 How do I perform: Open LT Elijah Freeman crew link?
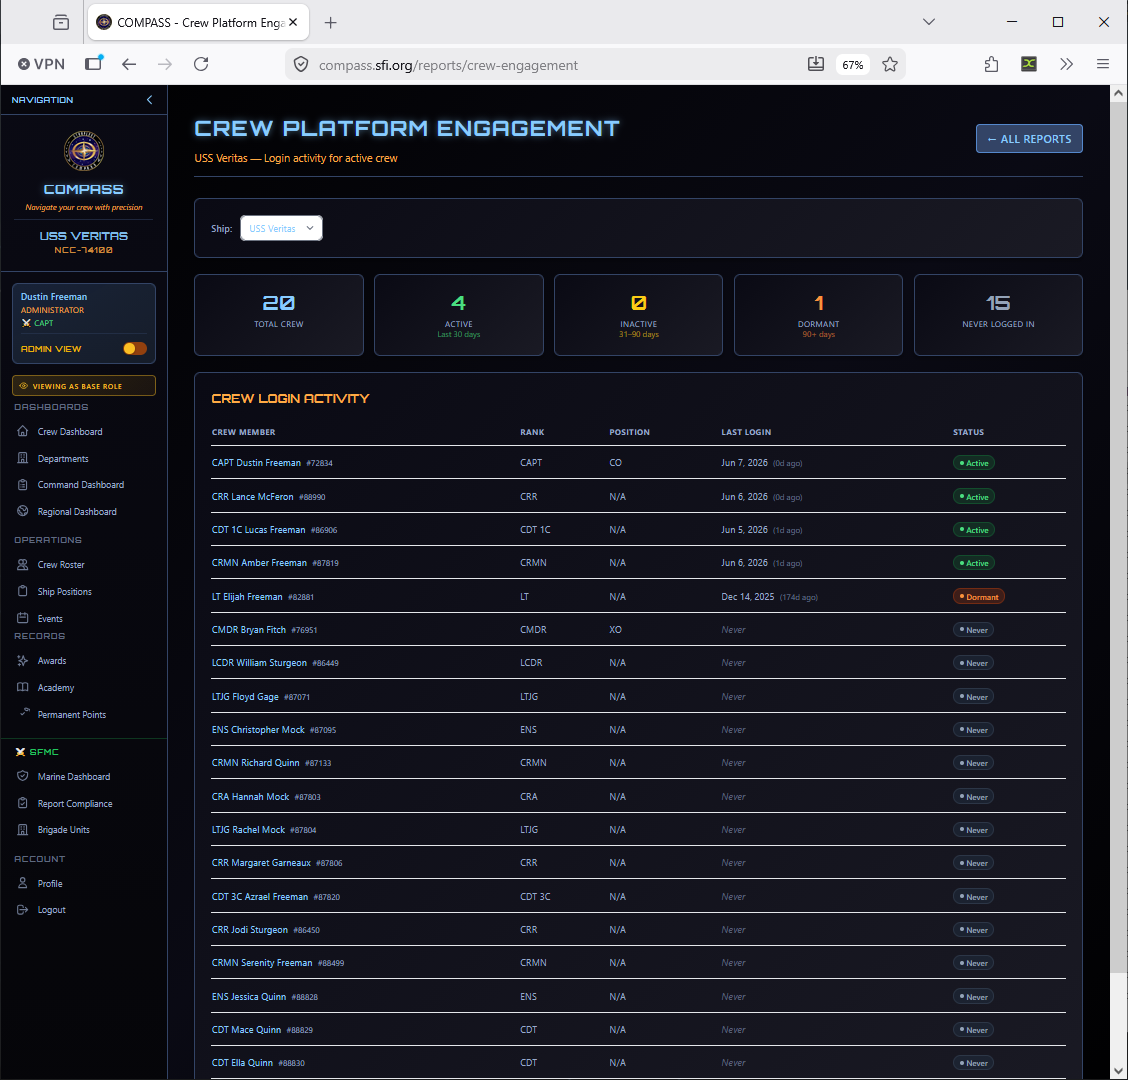247,596
